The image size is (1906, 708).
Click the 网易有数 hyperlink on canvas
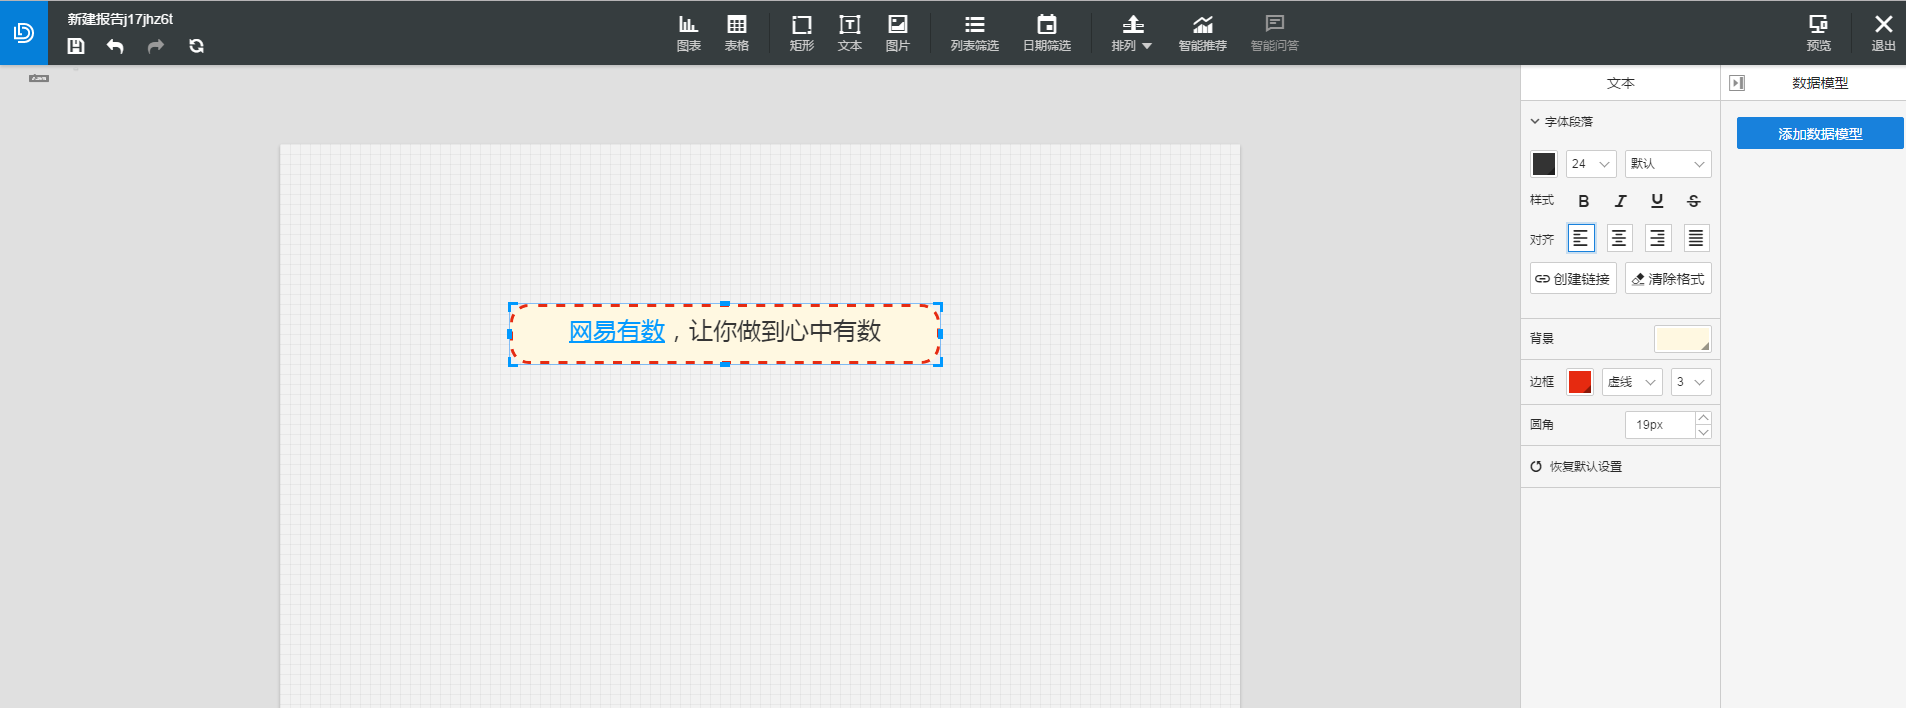[x=617, y=332]
